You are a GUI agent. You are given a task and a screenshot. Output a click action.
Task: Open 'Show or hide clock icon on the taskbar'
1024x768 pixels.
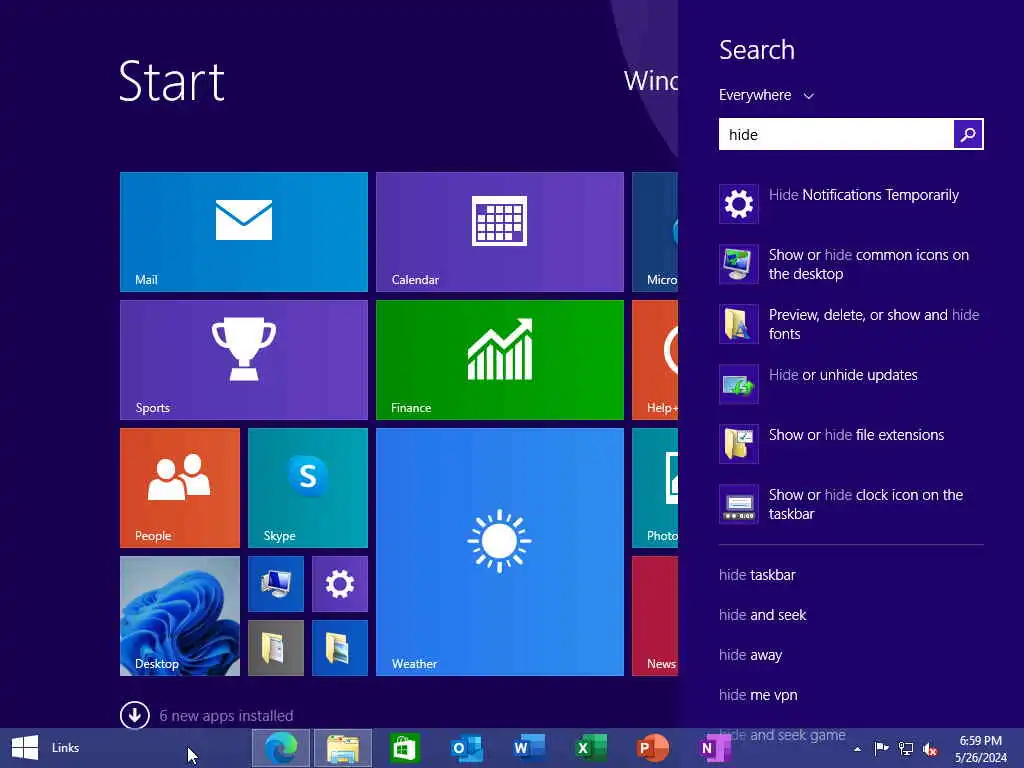[x=851, y=504]
